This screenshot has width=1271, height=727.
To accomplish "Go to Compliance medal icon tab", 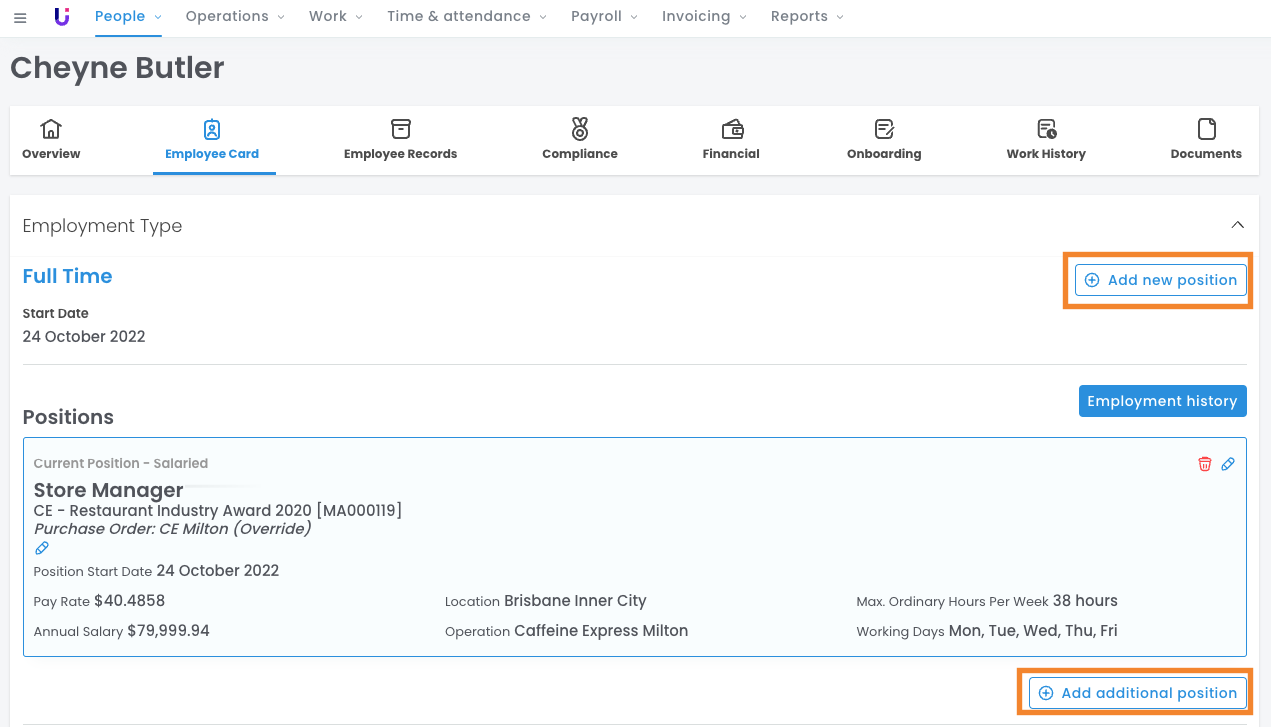I will (580, 140).
